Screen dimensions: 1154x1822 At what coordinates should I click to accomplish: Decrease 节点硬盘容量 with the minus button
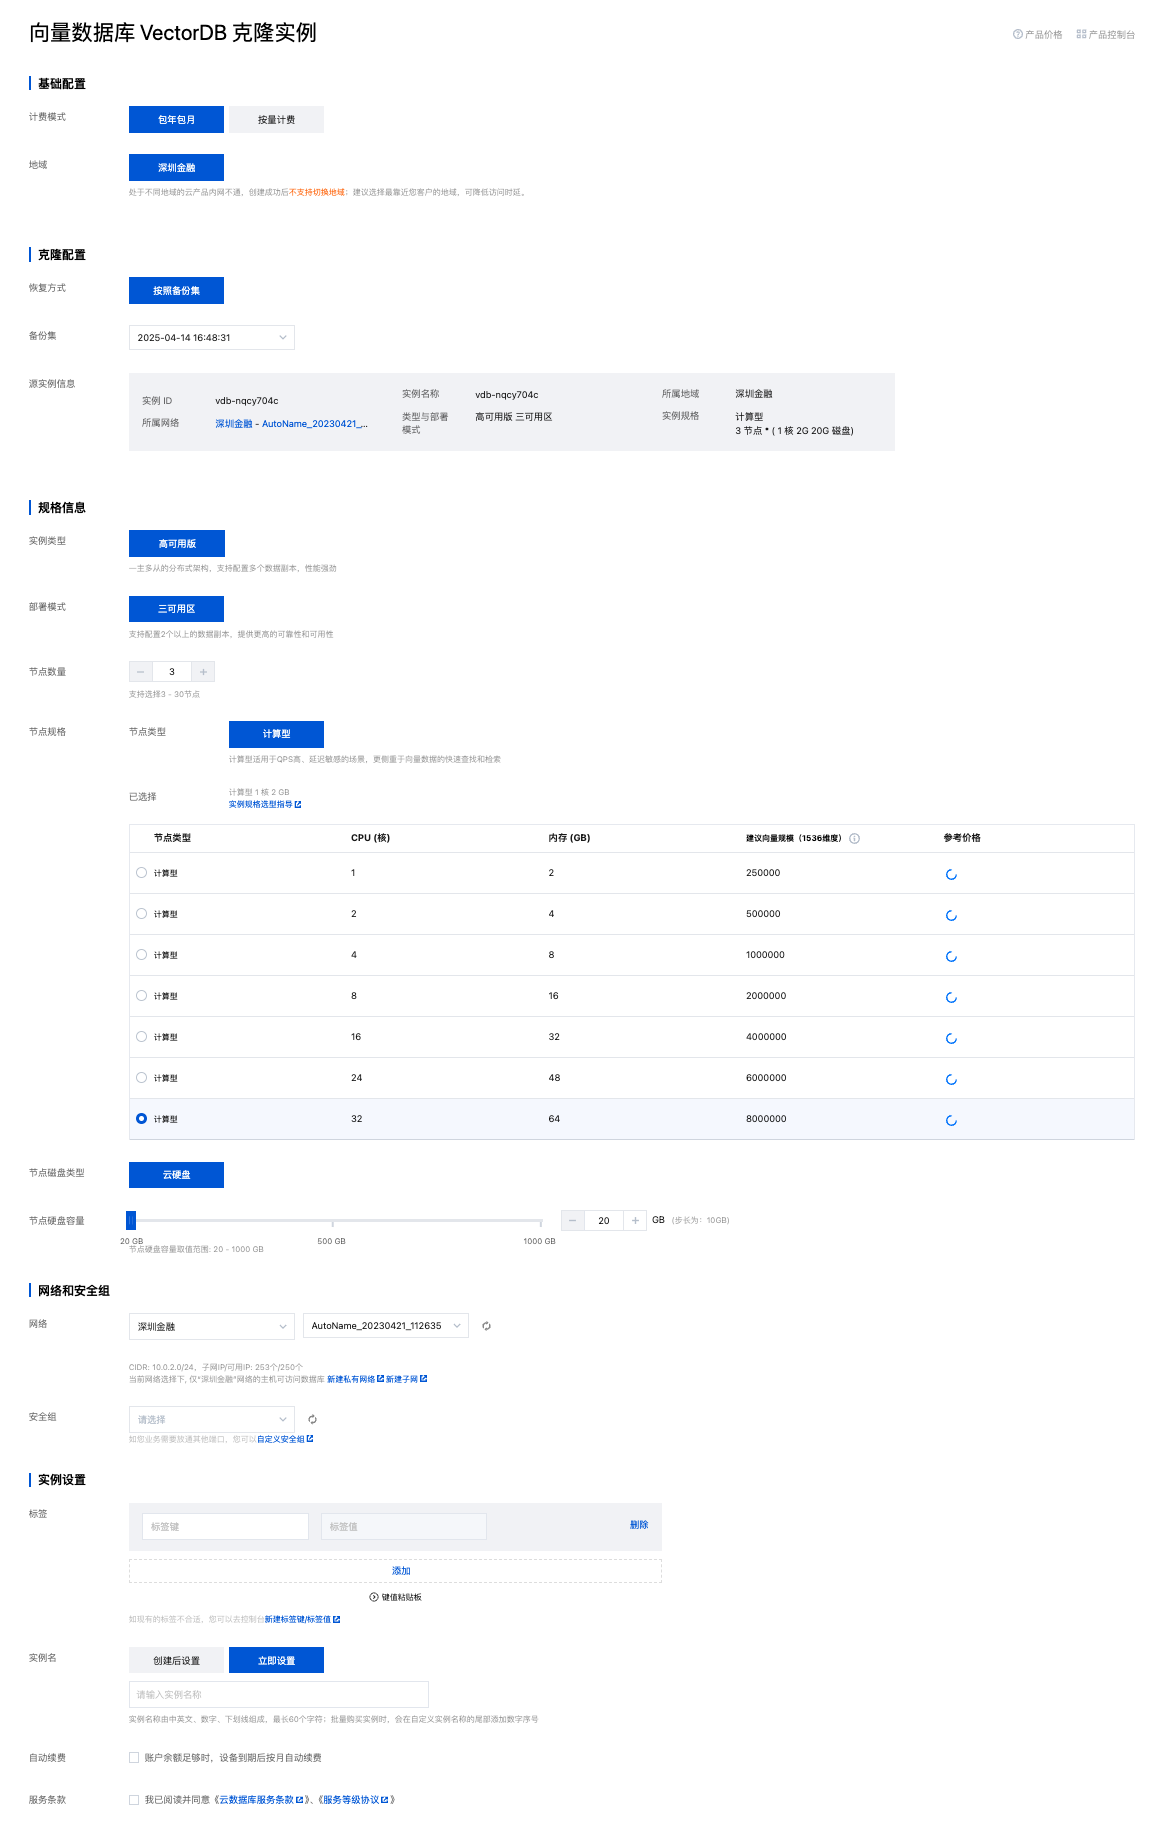coord(572,1220)
